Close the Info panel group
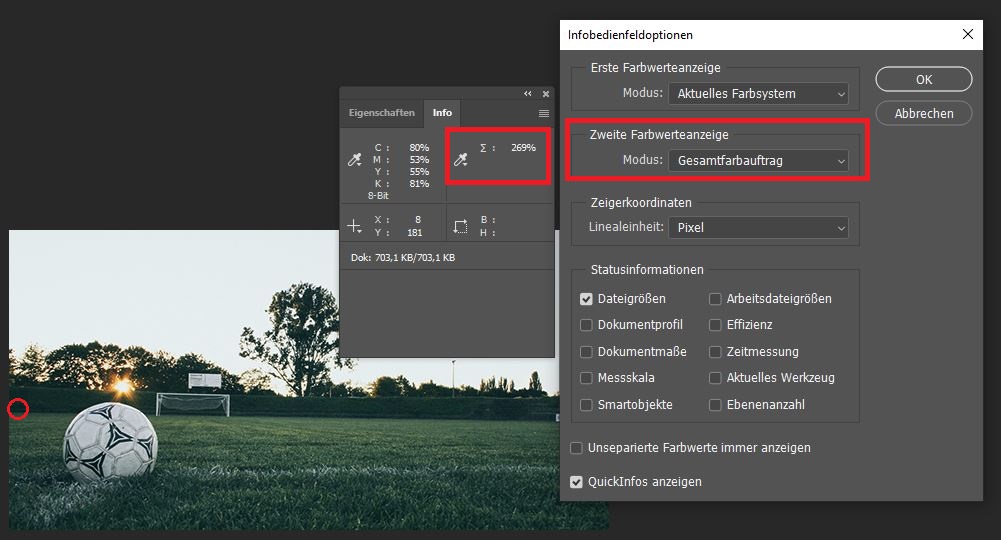Image resolution: width=1001 pixels, height=540 pixels. pyautogui.click(x=545, y=94)
